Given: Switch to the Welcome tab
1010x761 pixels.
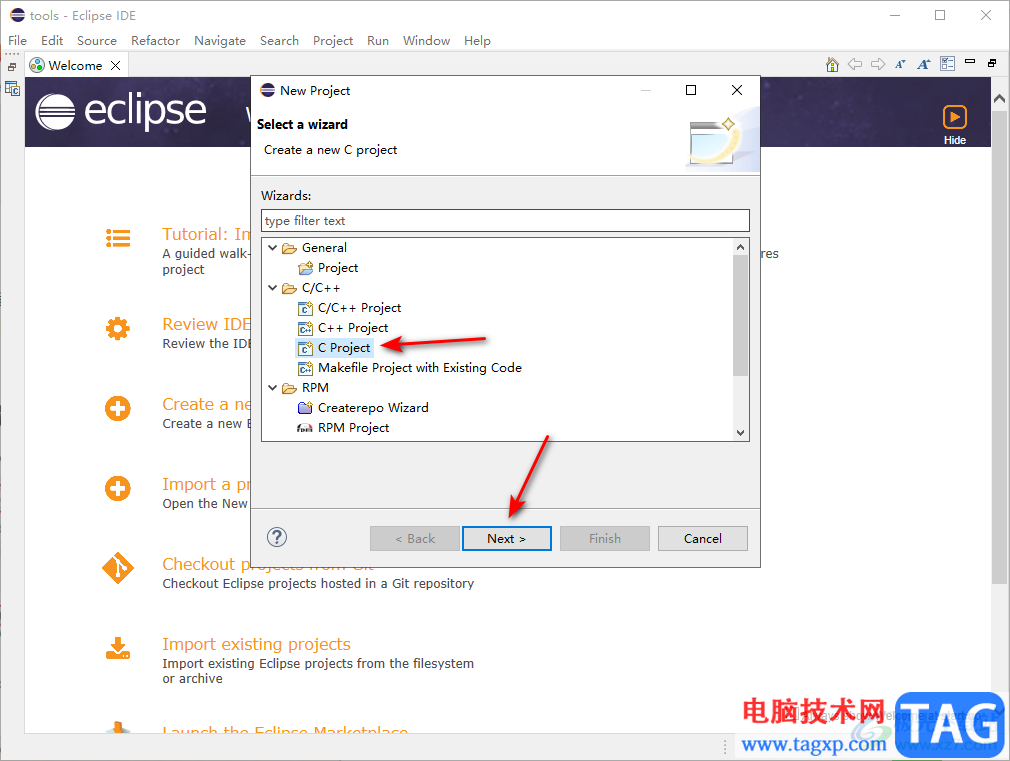Looking at the screenshot, I should click(75, 66).
